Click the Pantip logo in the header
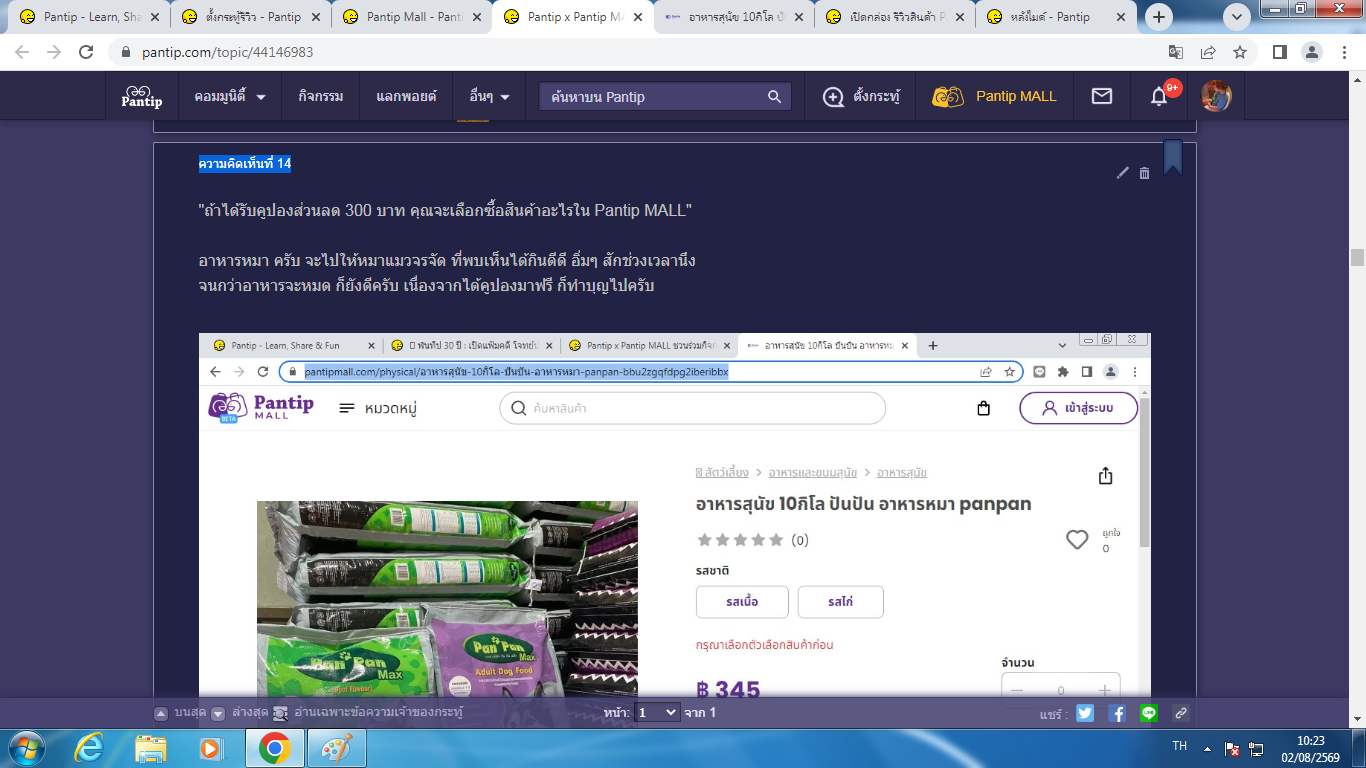 tap(141, 97)
